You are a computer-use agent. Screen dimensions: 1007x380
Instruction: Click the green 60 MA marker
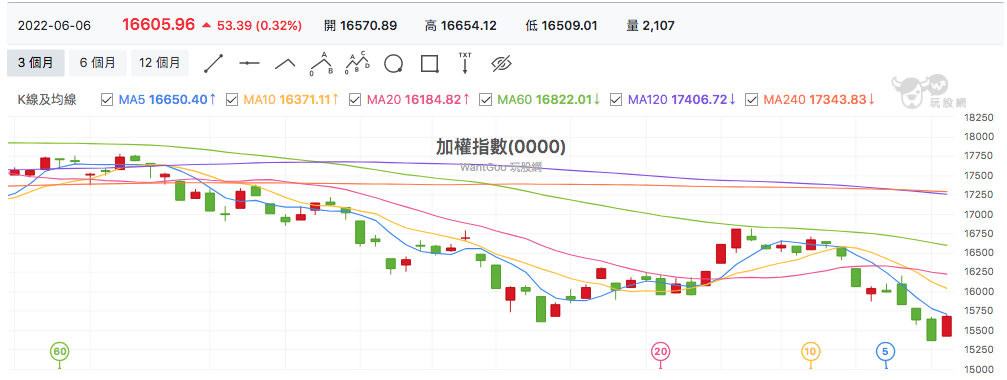(x=60, y=351)
